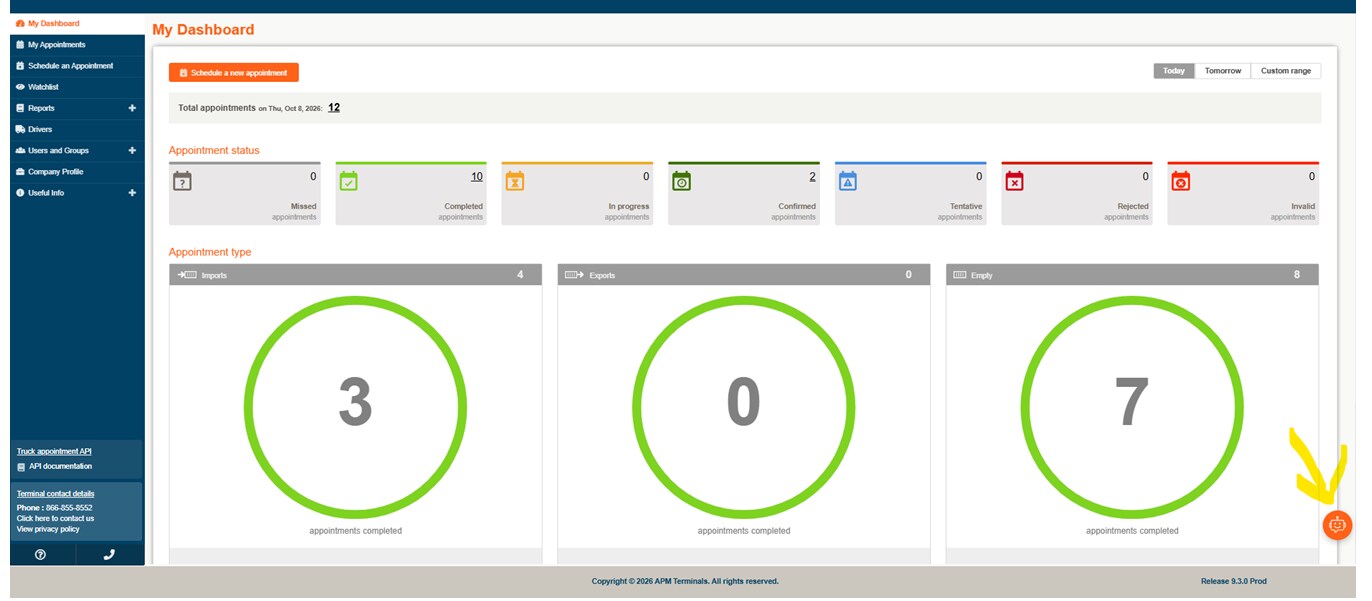Open the orange chatbot assistant button
Screen dimensions: 1372x601
point(1337,525)
